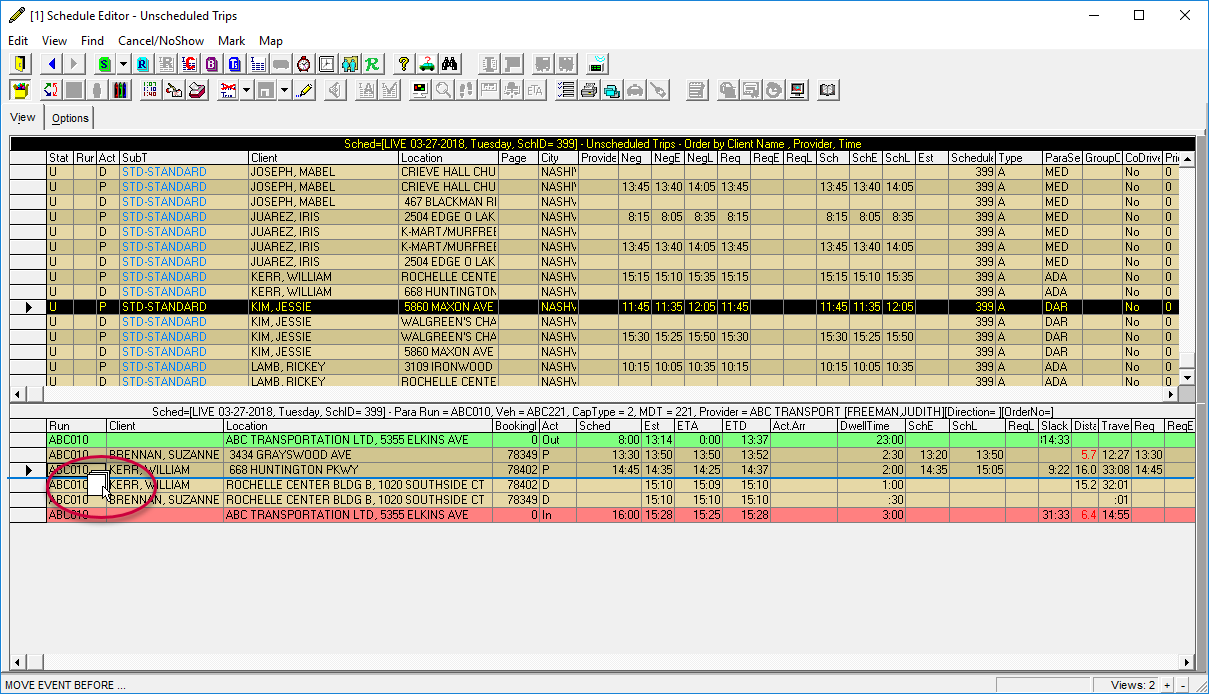The width and height of the screenshot is (1209, 694).
Task: Click the red clock icon on the top toolbar
Action: 302,63
